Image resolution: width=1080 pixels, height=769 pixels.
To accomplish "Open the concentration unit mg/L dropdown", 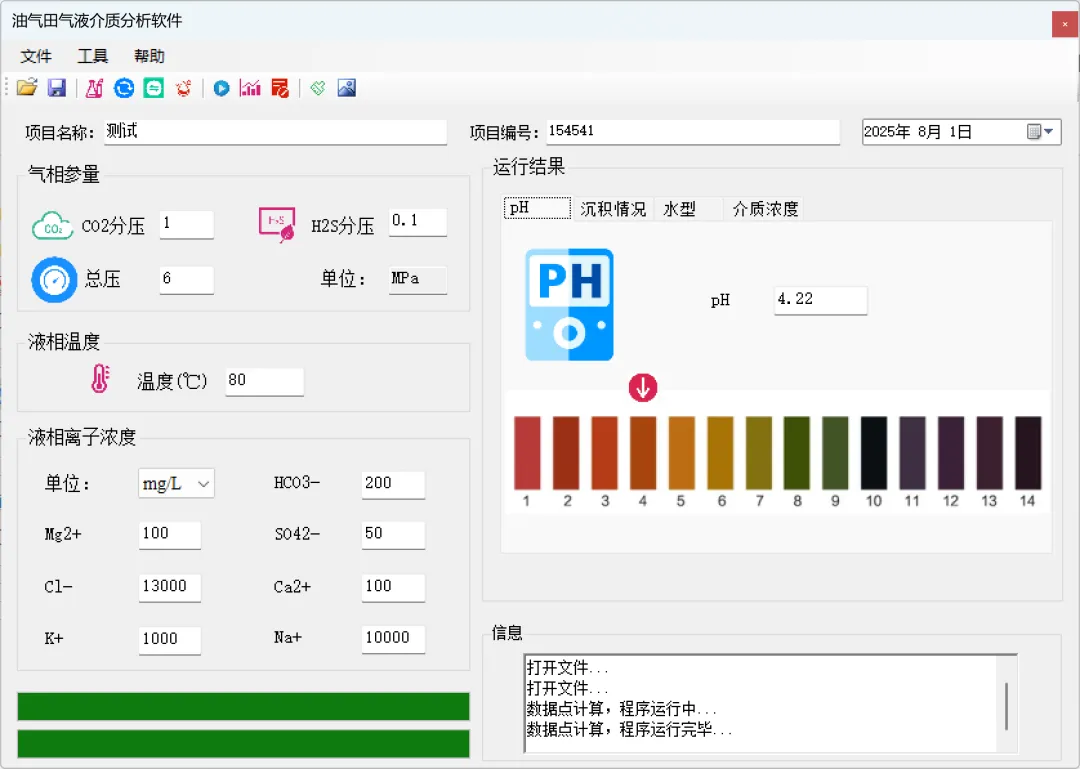I will (x=176, y=484).
